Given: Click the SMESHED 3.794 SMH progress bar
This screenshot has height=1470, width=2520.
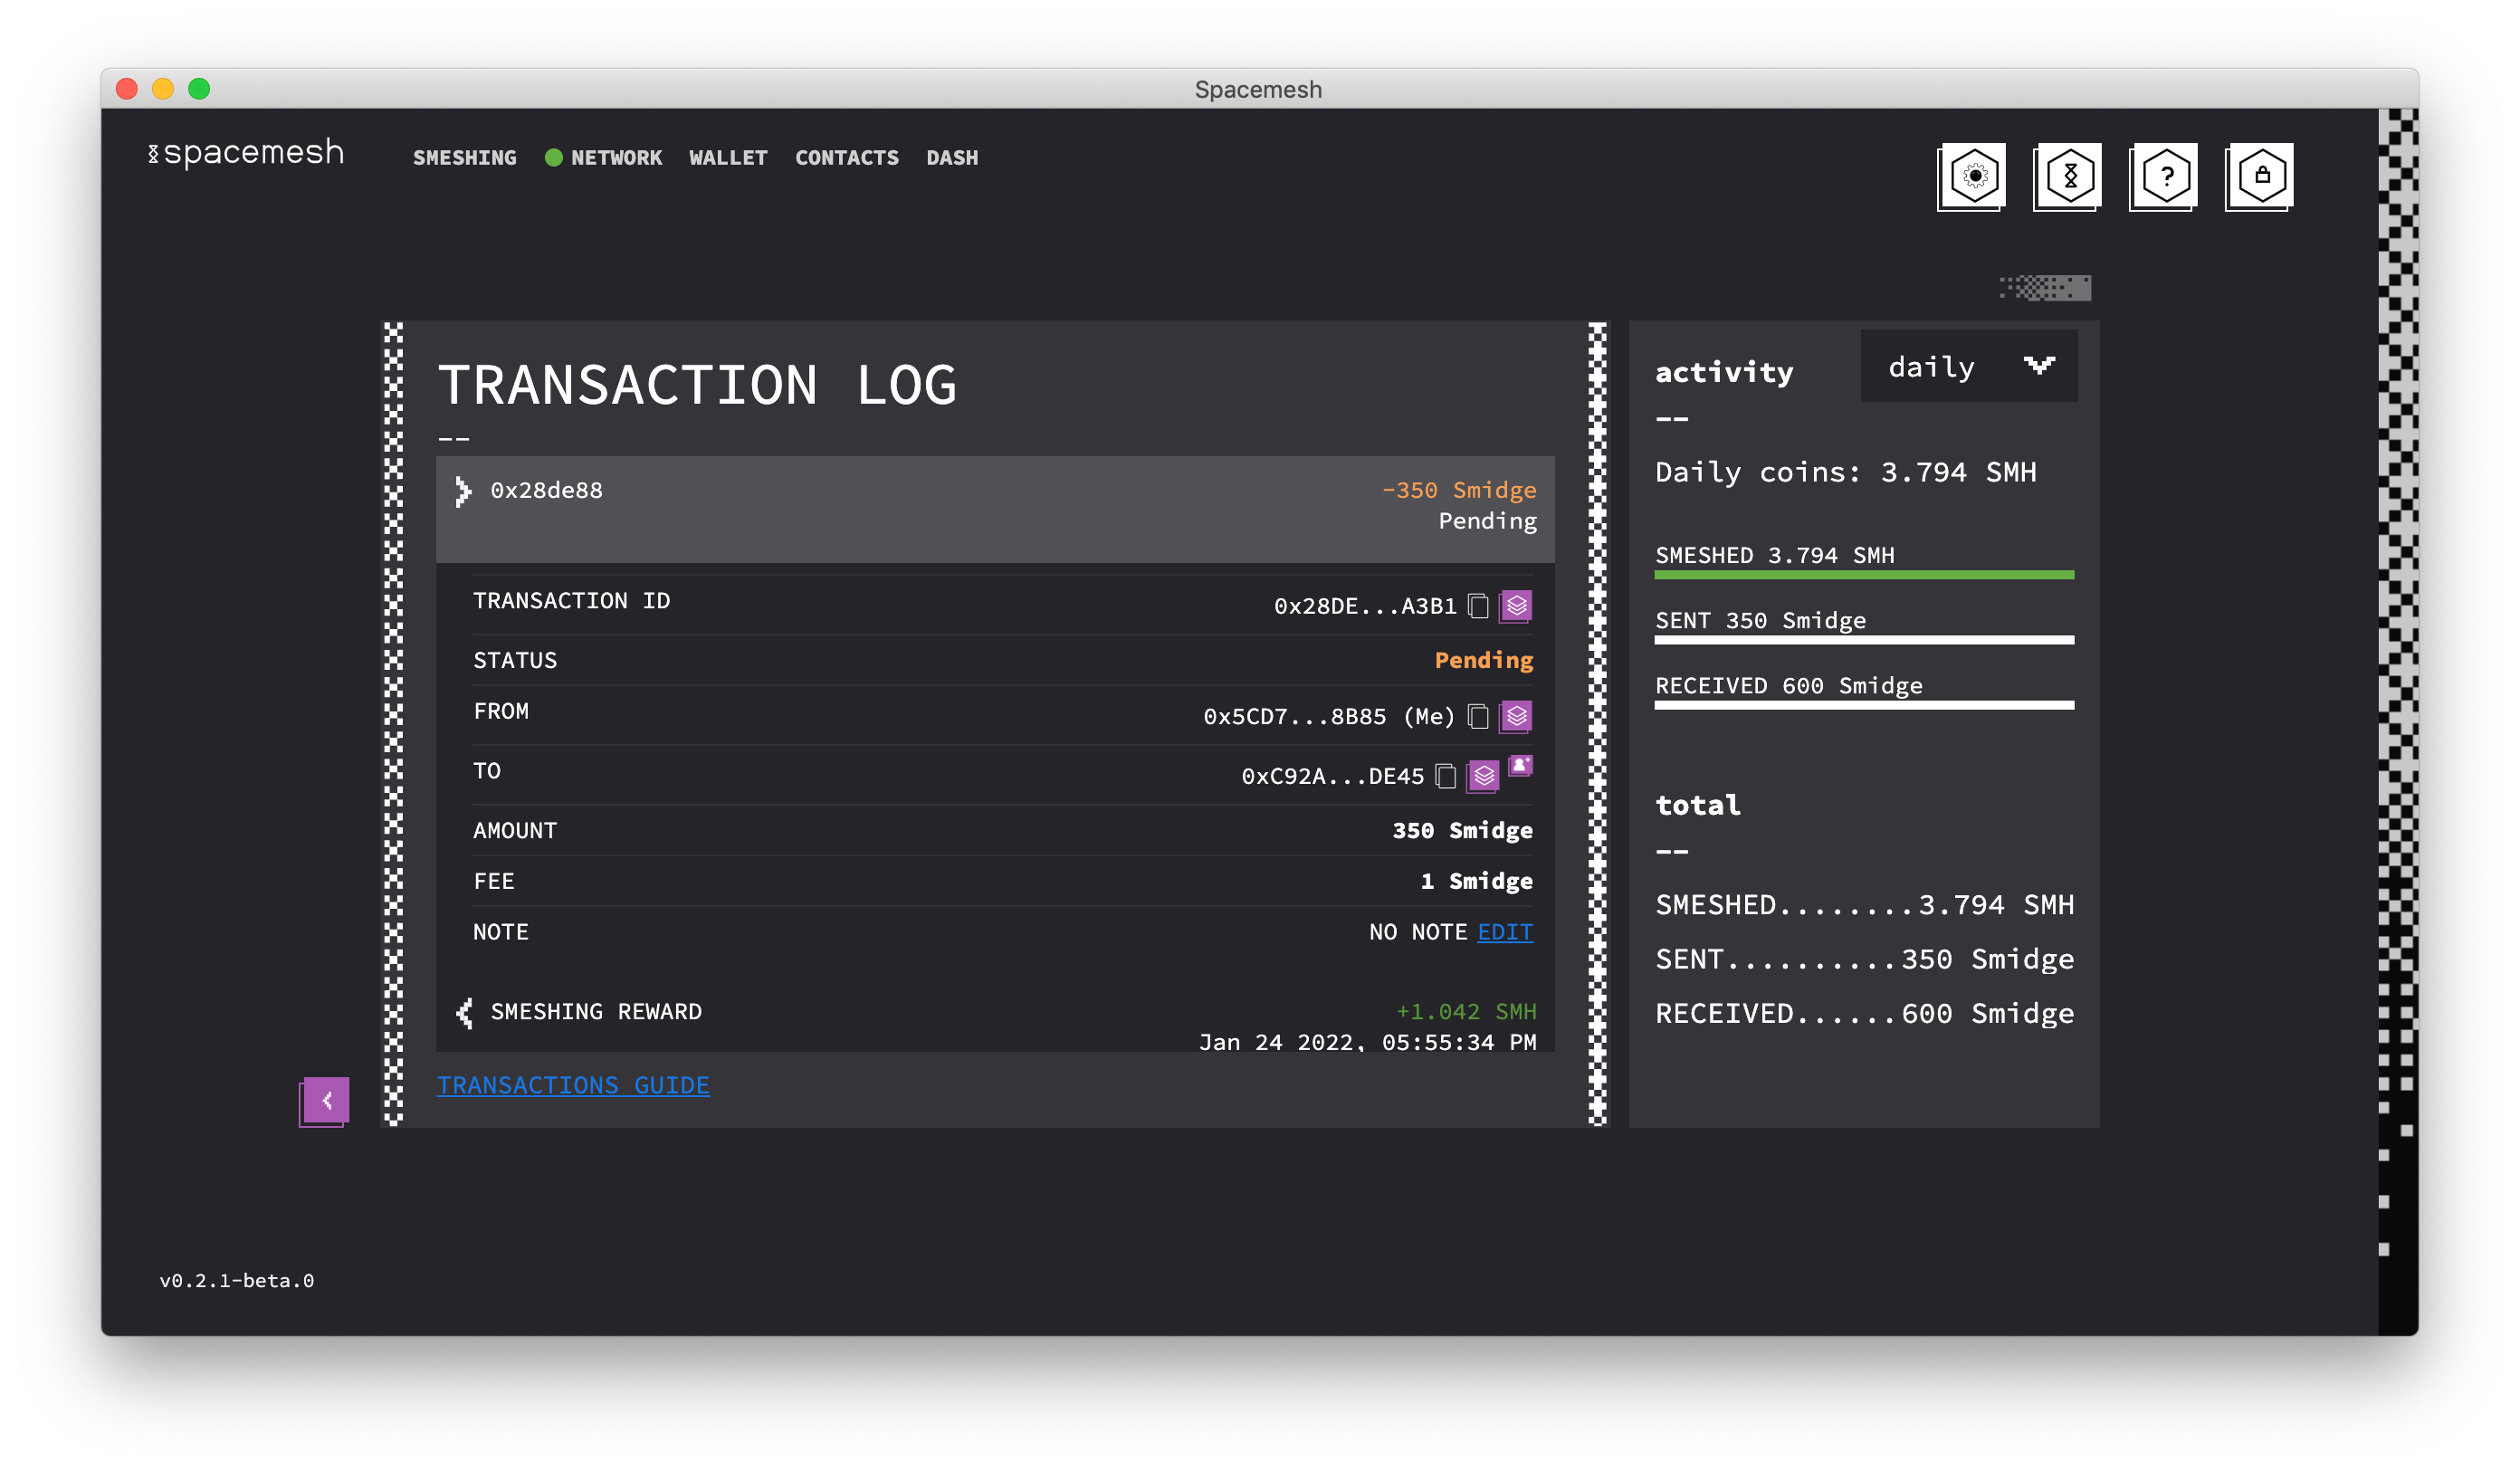Looking at the screenshot, I should pos(1865,575).
